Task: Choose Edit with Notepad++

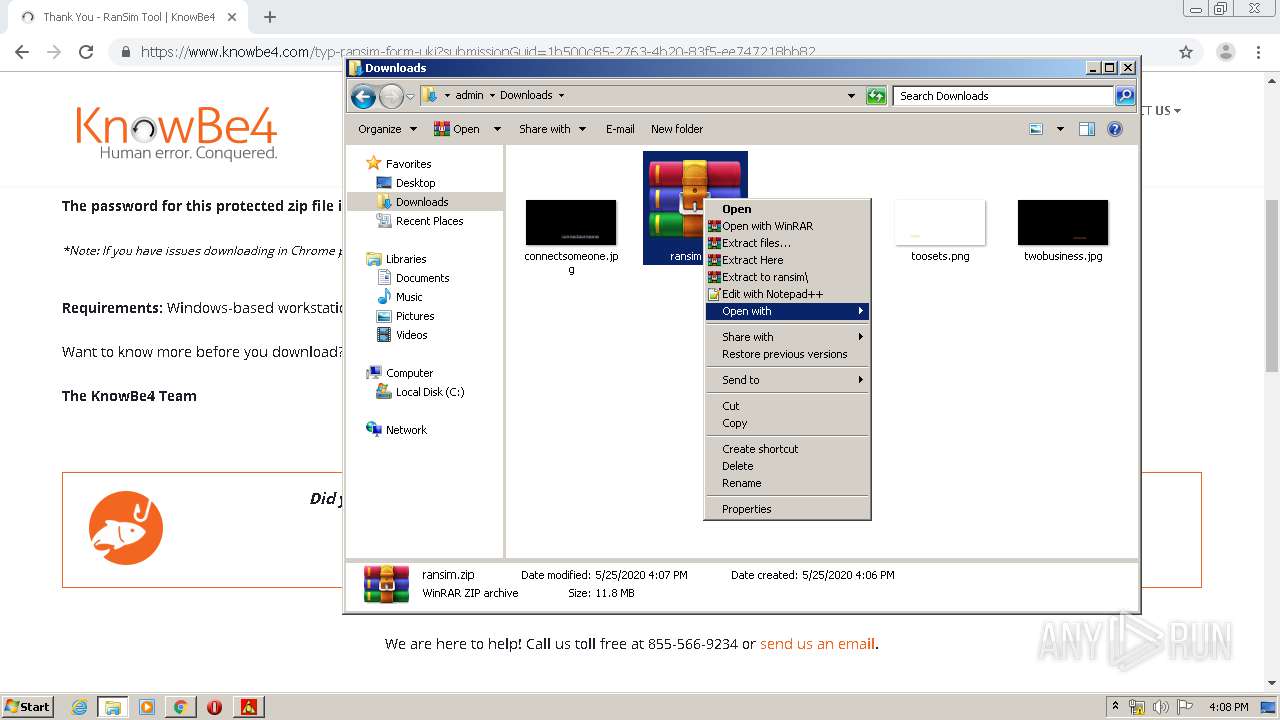Action: pyautogui.click(x=787, y=294)
